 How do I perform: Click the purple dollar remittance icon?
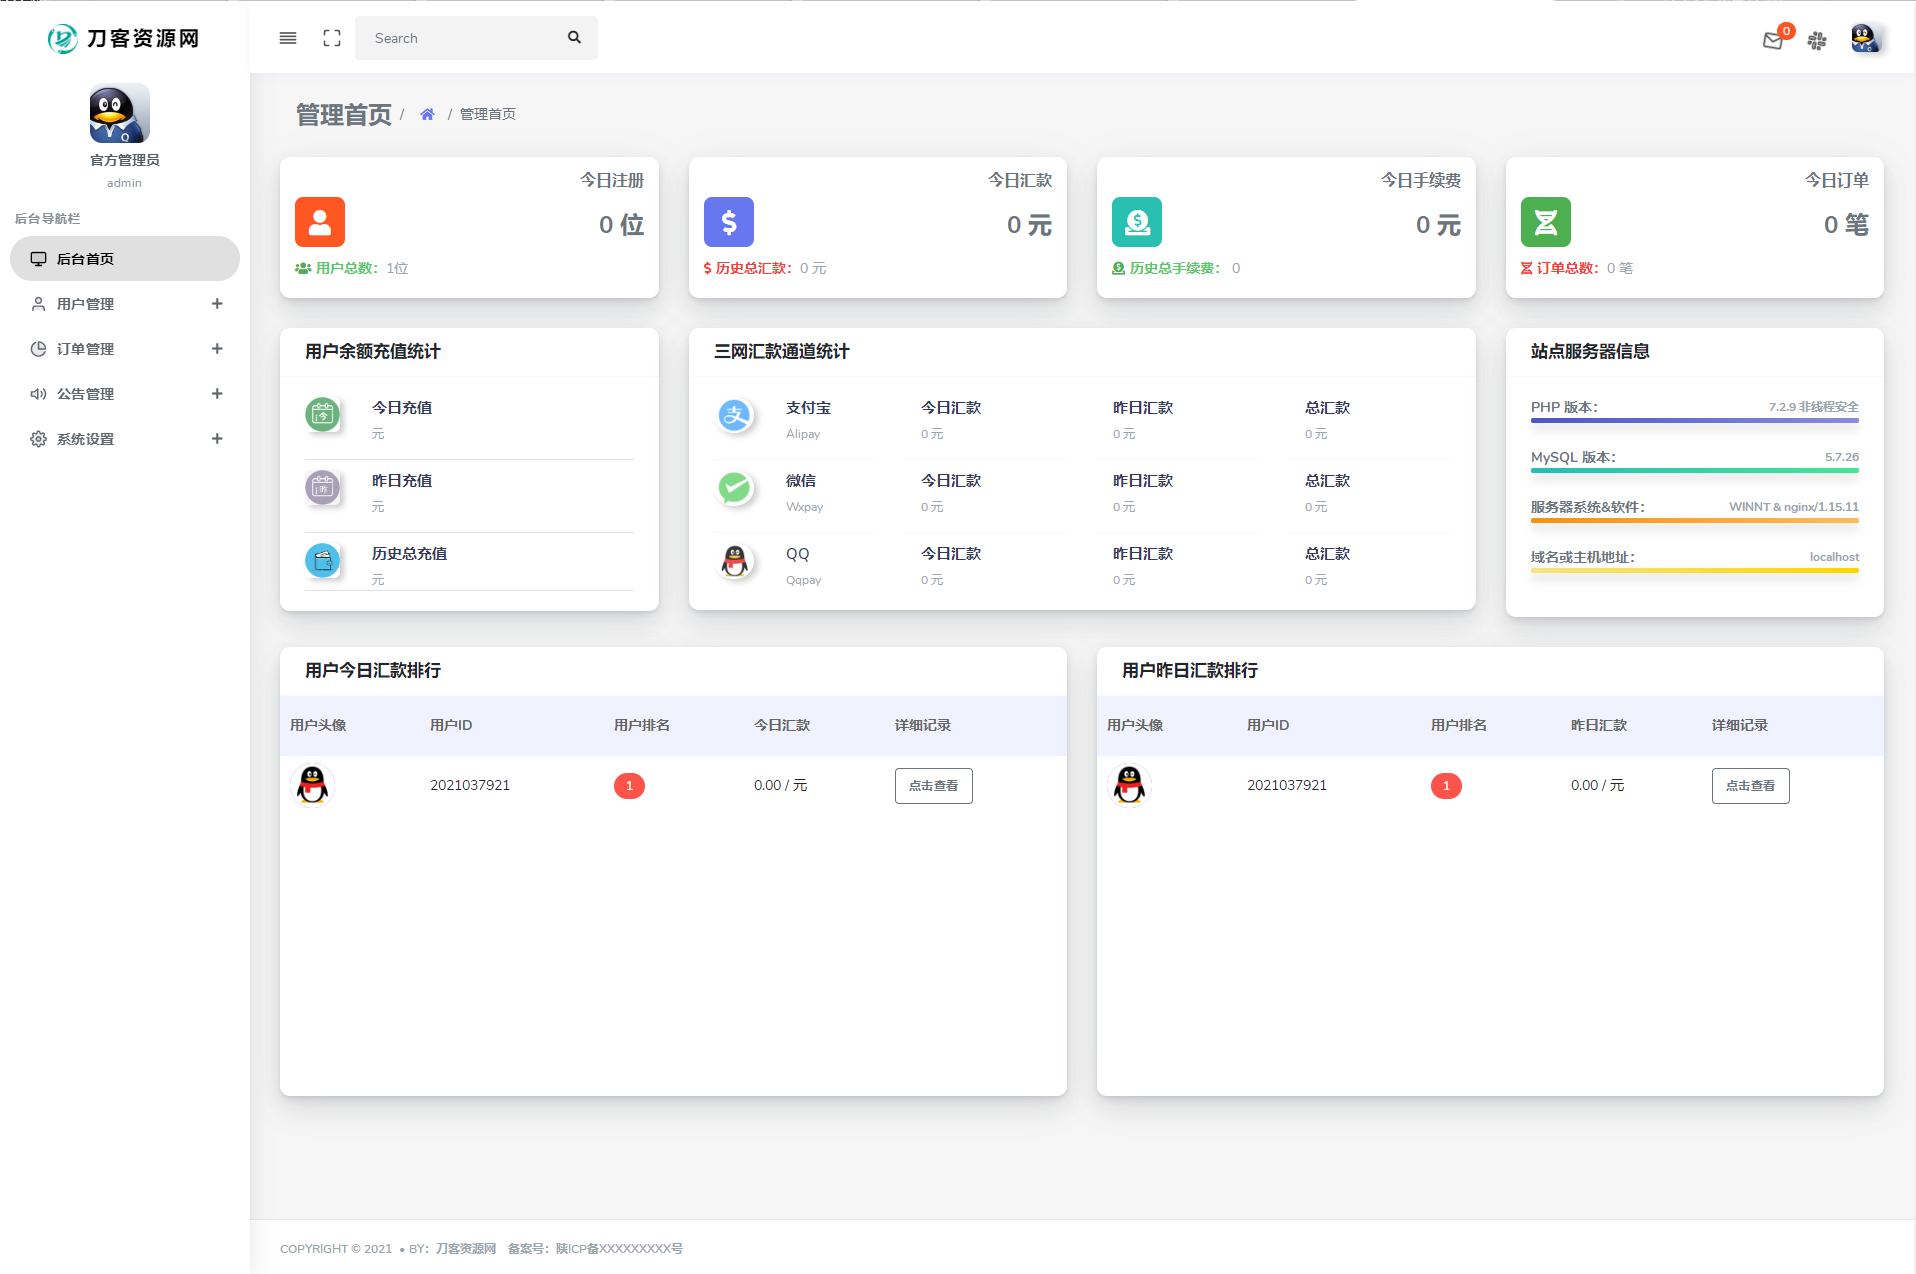pyautogui.click(x=728, y=222)
